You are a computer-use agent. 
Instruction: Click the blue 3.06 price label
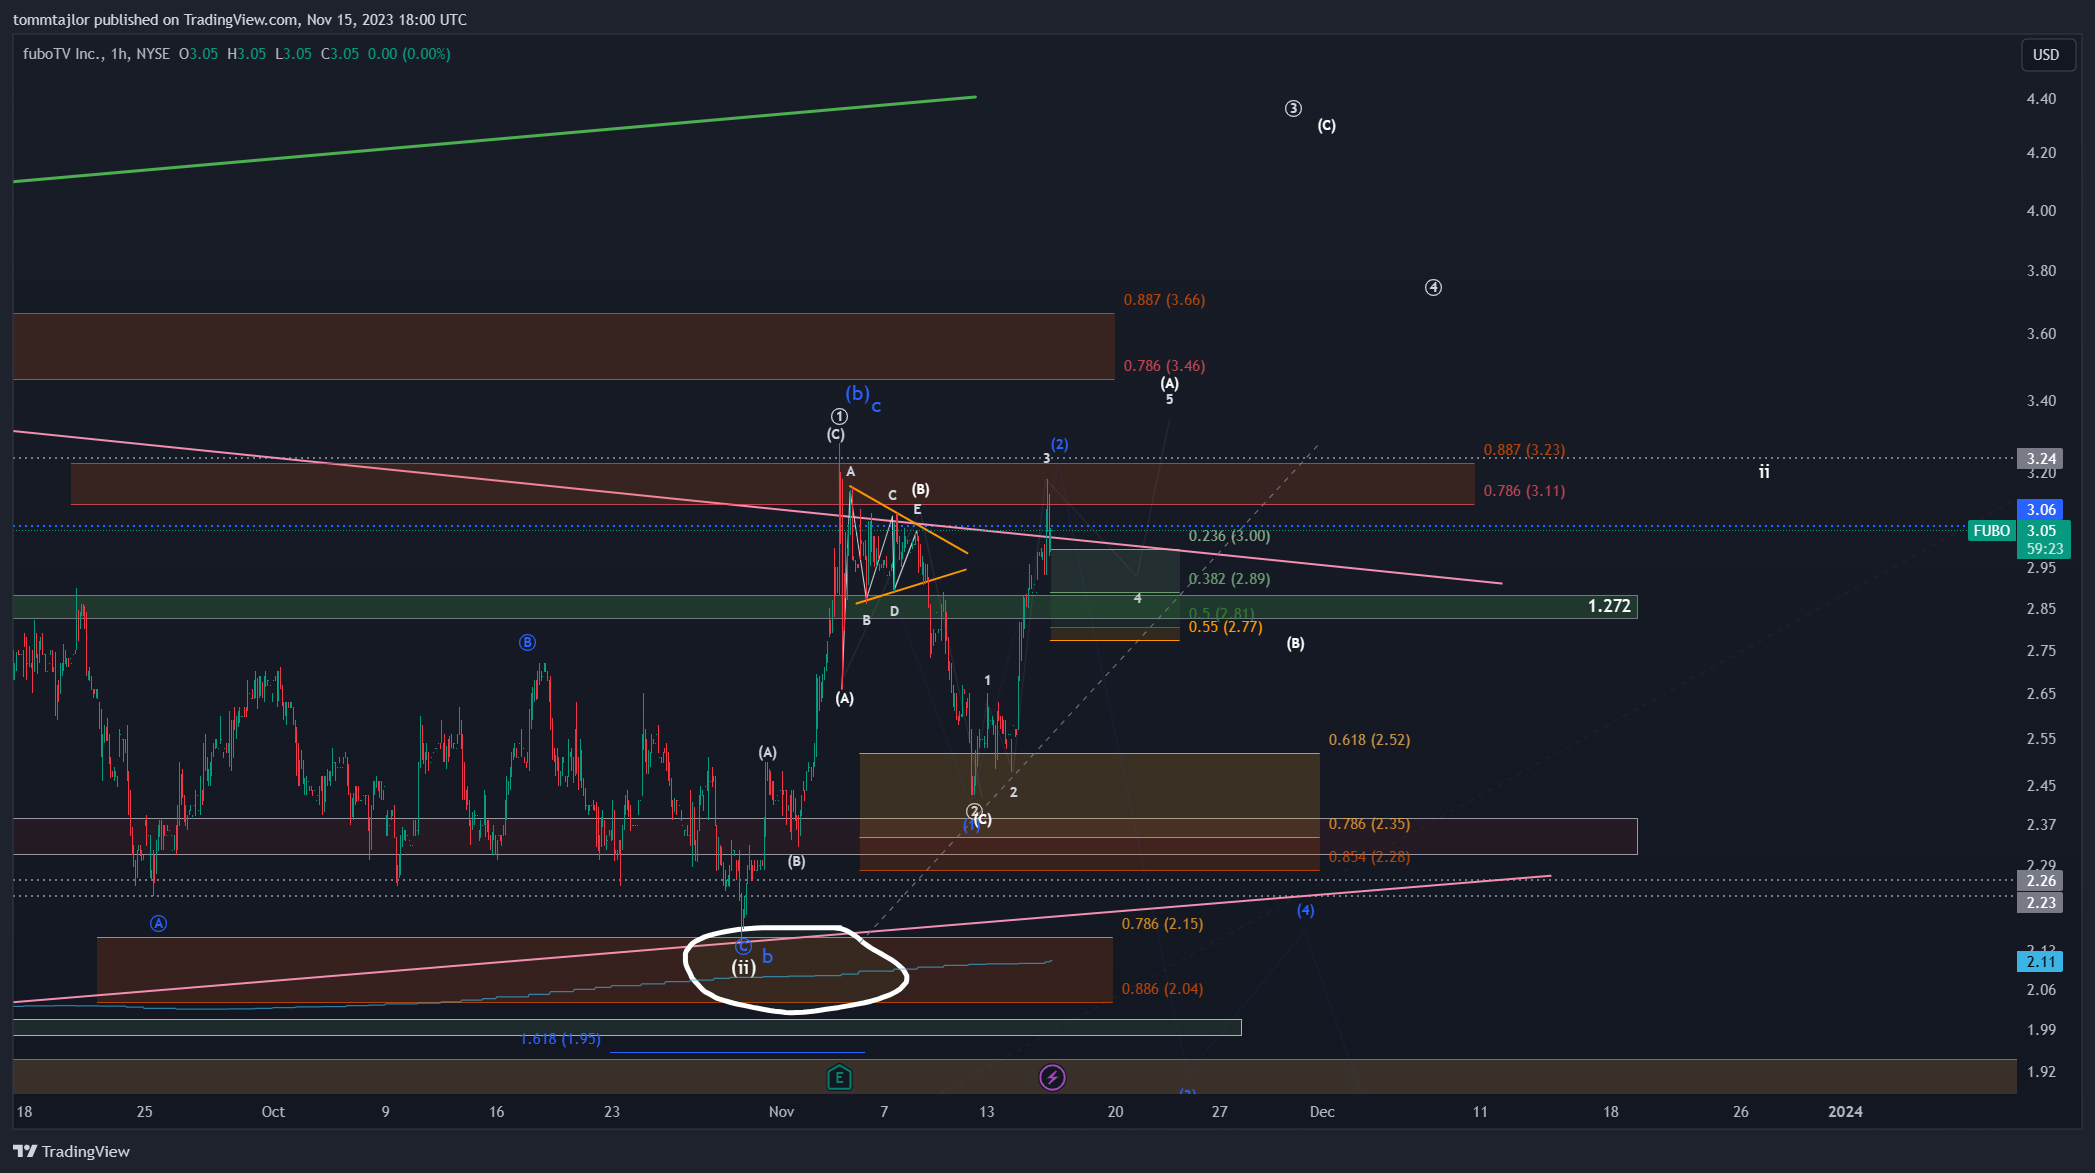point(2041,510)
